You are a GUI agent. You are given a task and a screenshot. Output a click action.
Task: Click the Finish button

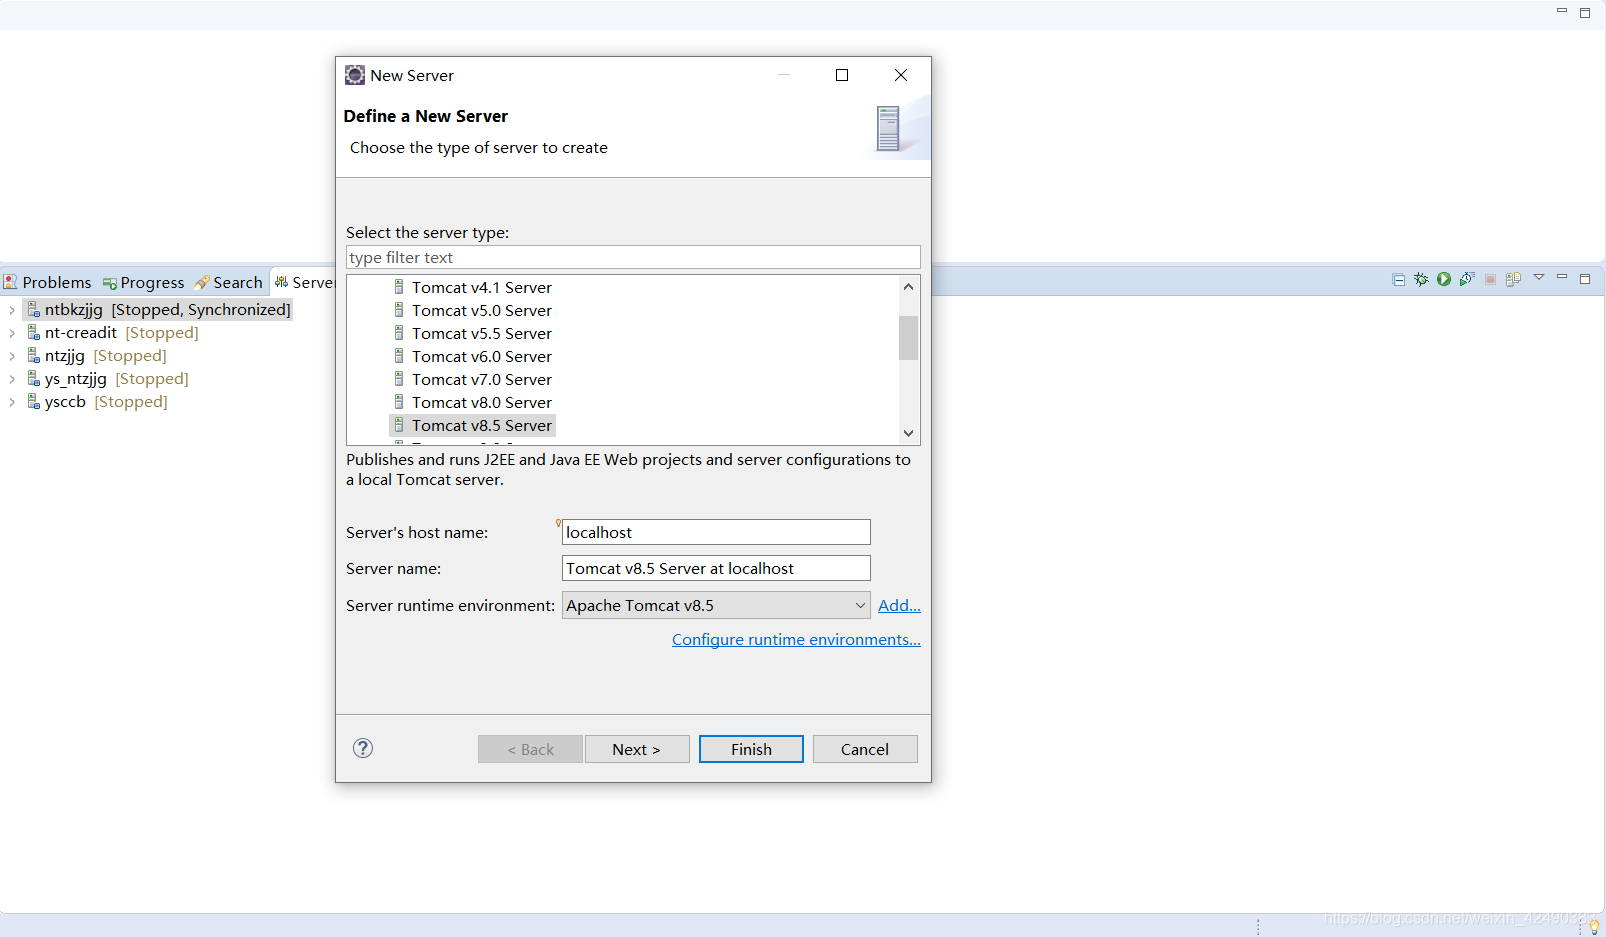pos(751,749)
